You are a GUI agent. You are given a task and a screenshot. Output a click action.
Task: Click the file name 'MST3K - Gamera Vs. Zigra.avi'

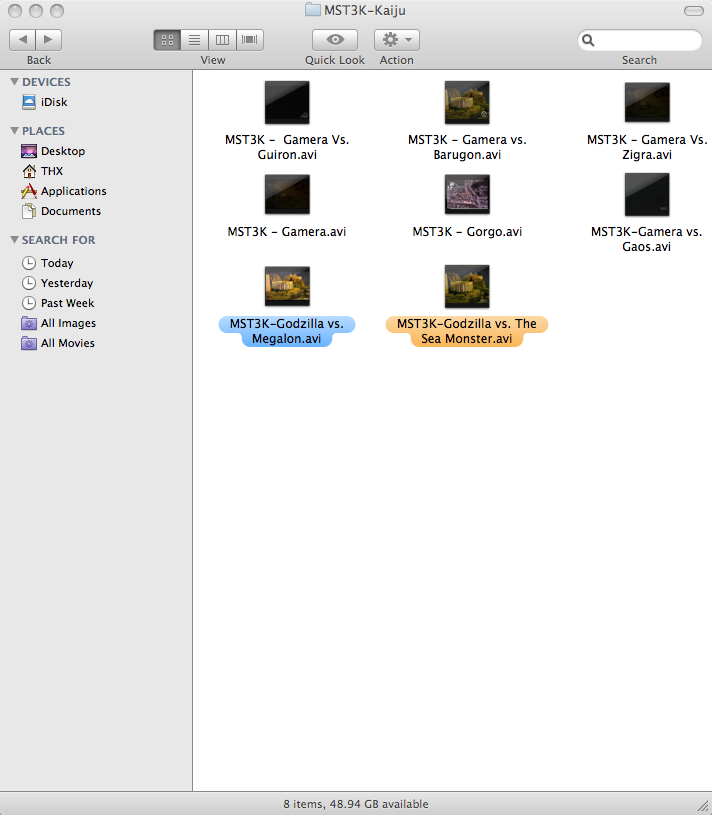tap(647, 147)
